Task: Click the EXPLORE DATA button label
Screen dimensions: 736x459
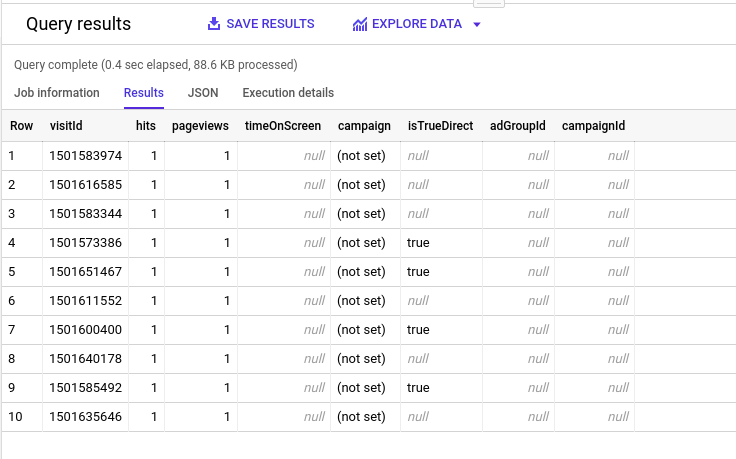Action: 417,24
